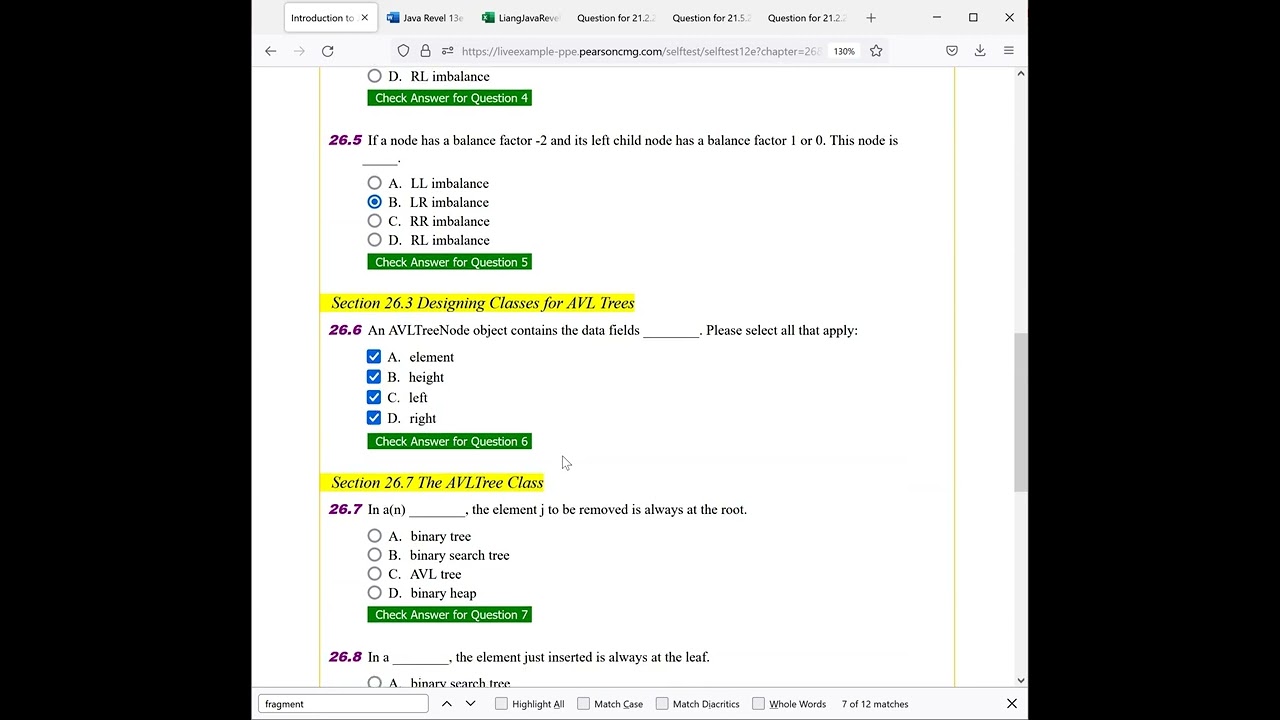Enable Match Diacritics option
The height and width of the screenshot is (720, 1280).
[662, 704]
